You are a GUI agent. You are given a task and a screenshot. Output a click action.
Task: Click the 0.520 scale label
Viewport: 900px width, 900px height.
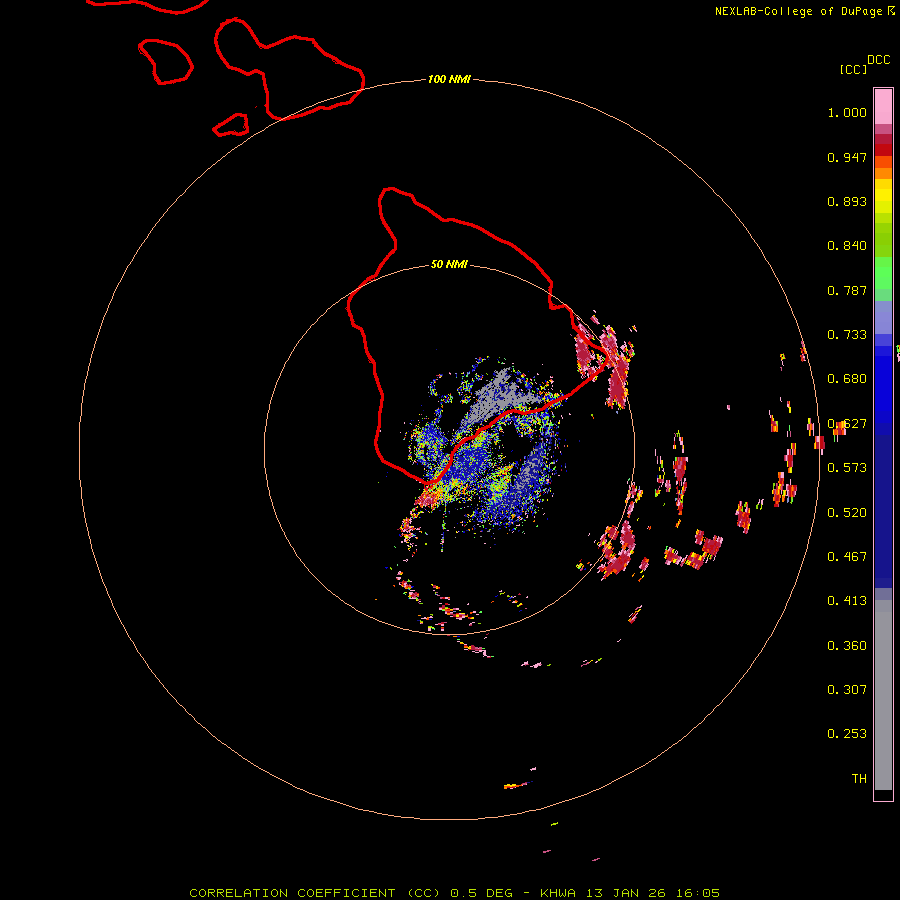click(847, 513)
